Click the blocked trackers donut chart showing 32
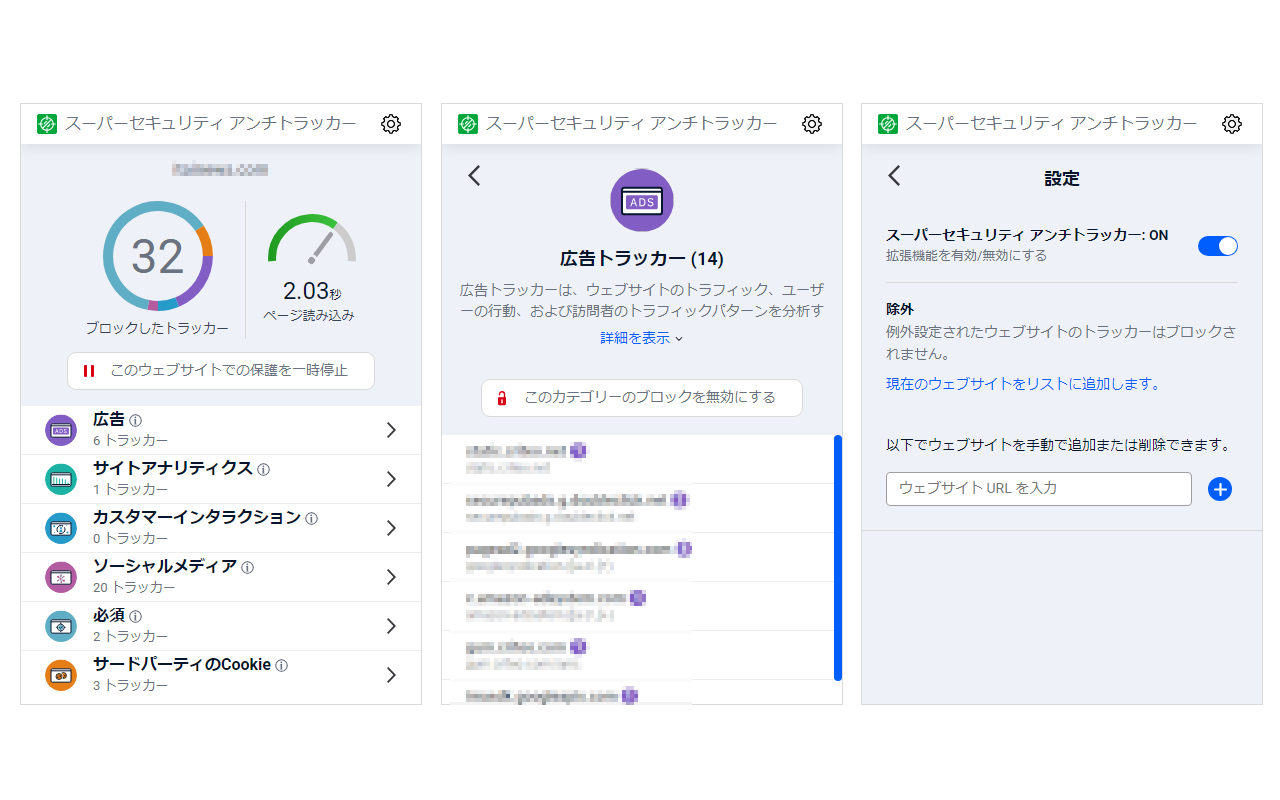The width and height of the screenshot is (1280, 800). [x=157, y=256]
